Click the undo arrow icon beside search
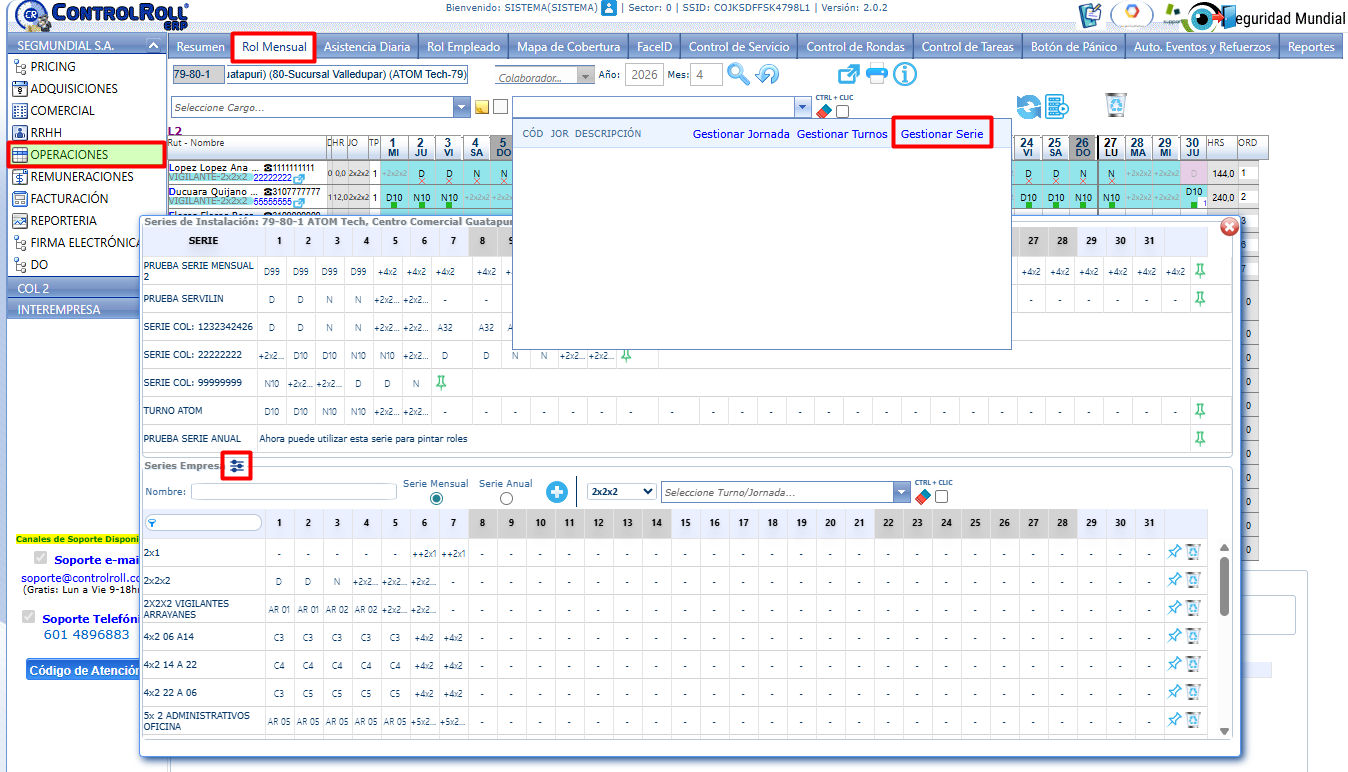This screenshot has height=772, width=1348. pos(767,74)
